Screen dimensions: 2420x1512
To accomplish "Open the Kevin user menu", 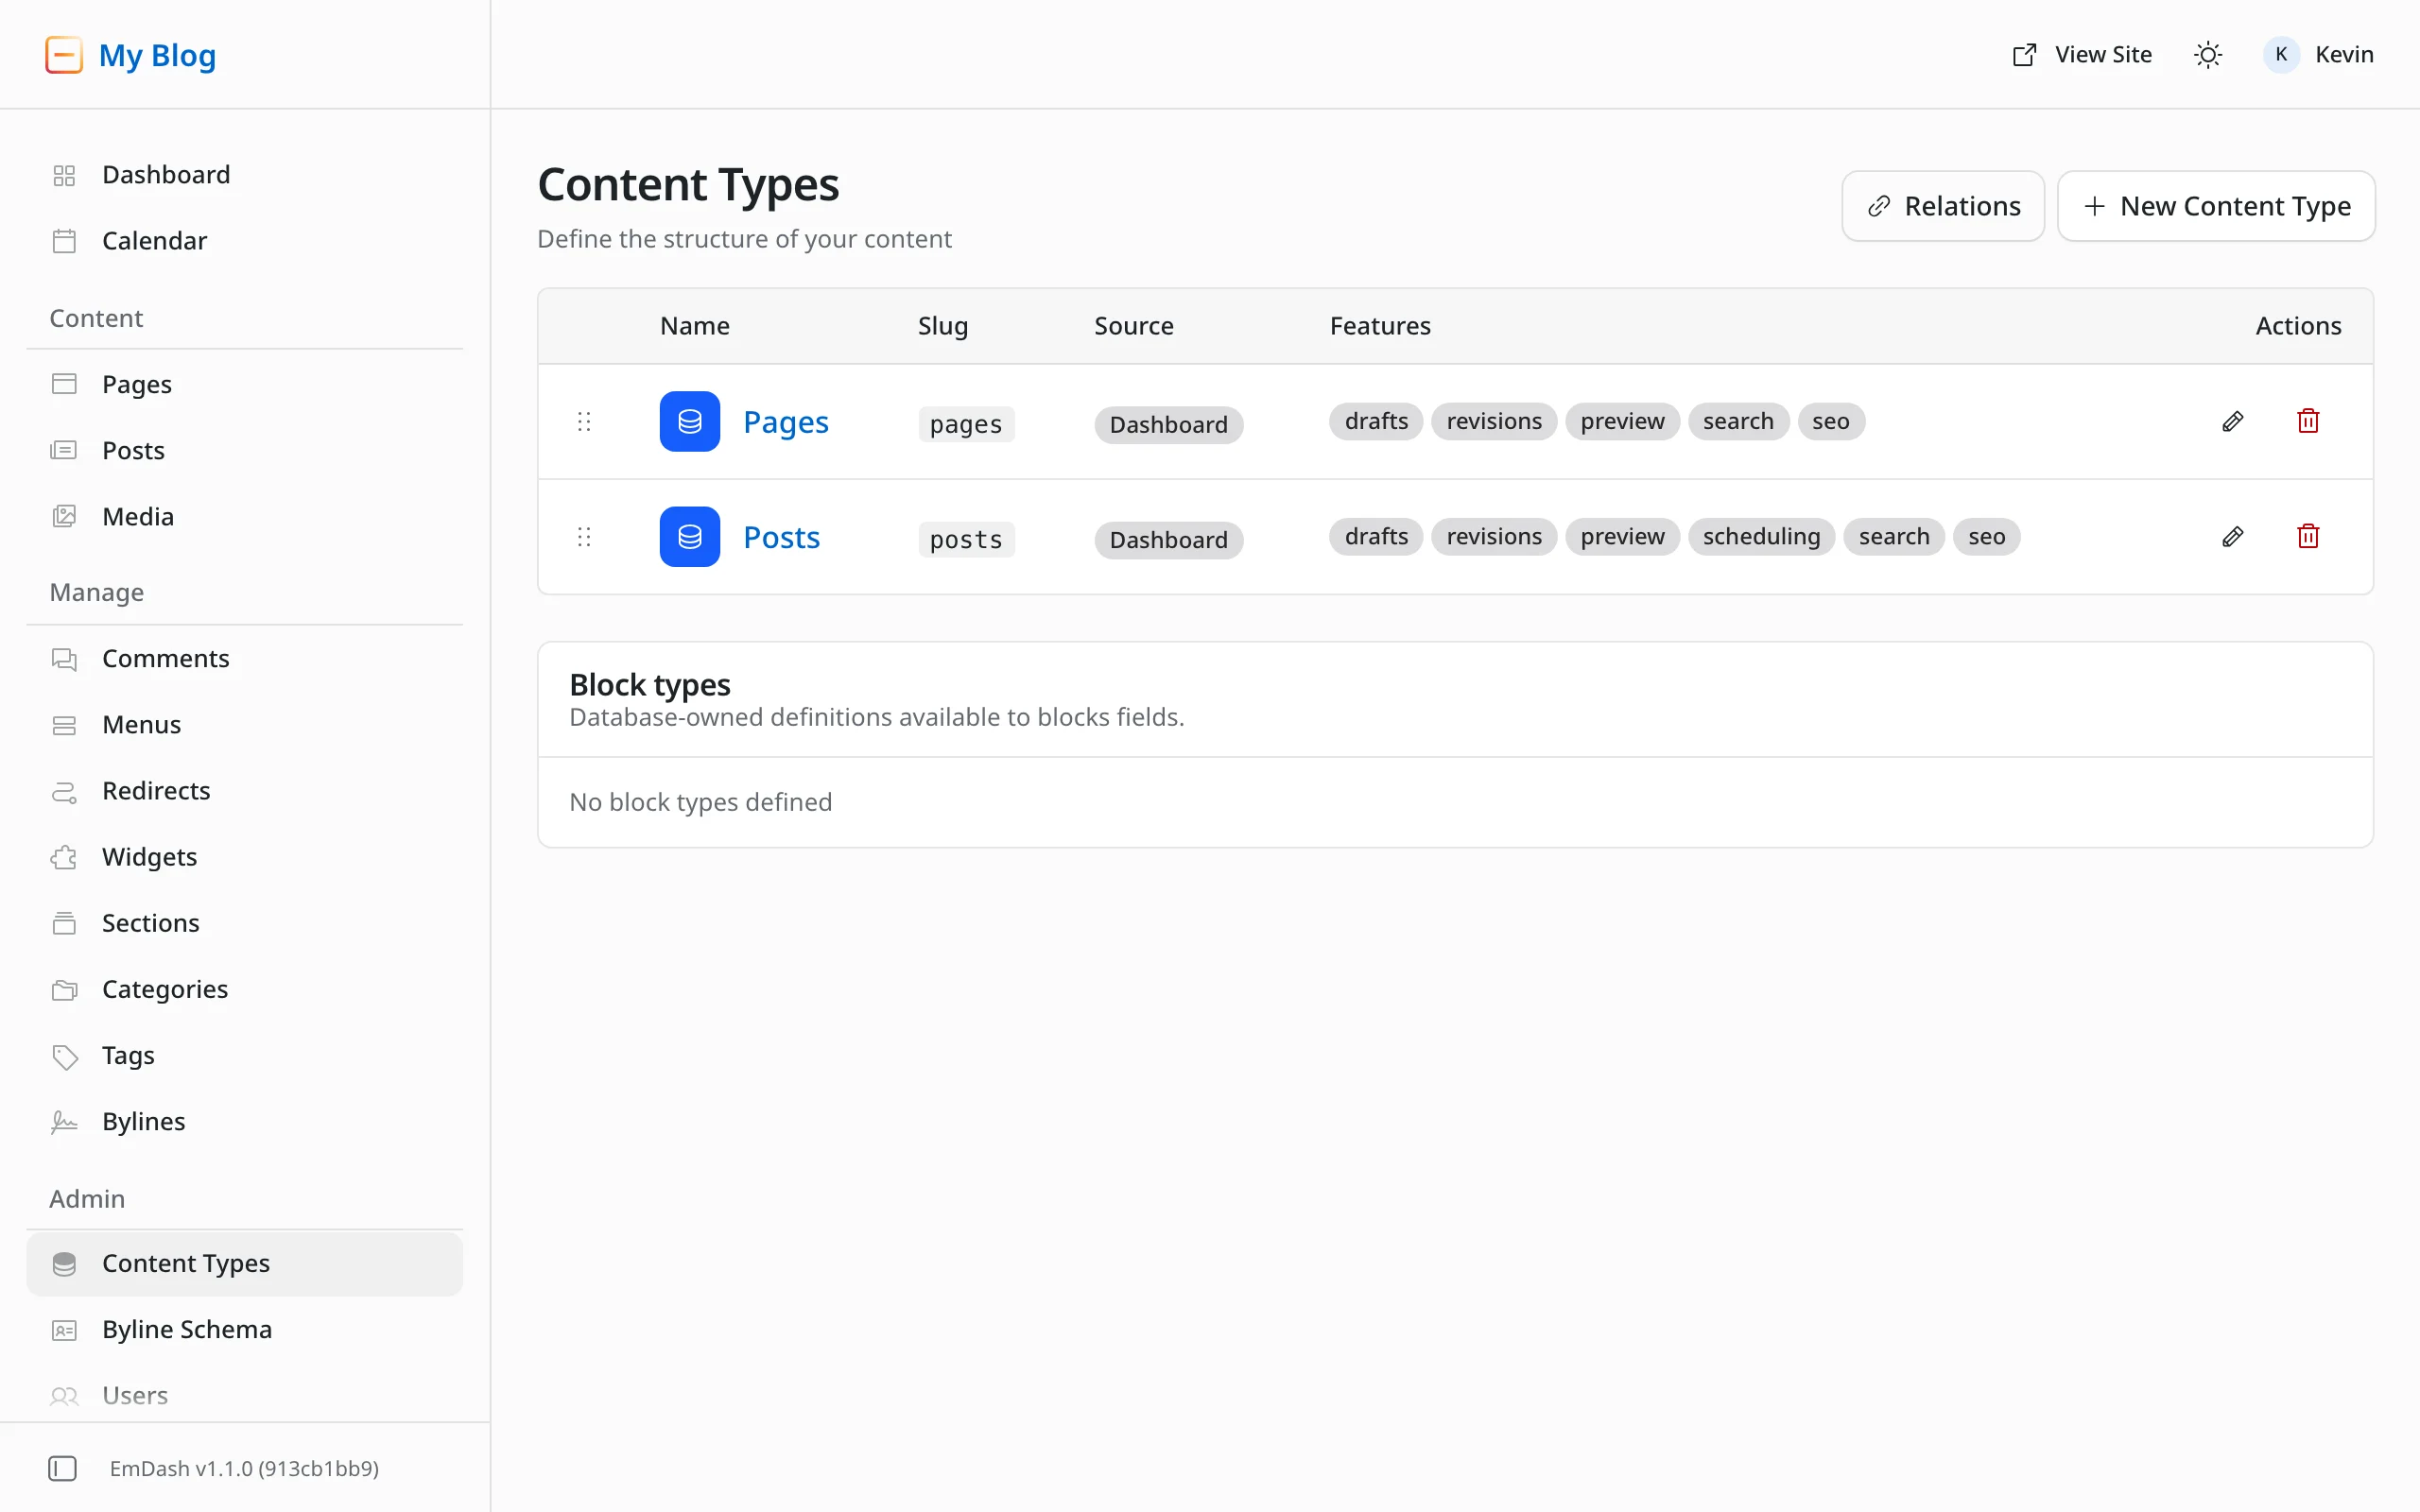I will coord(2318,55).
